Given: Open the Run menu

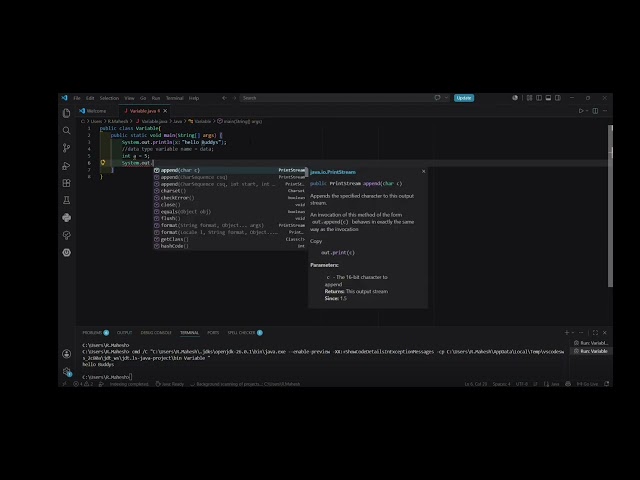Looking at the screenshot, I should [156, 98].
